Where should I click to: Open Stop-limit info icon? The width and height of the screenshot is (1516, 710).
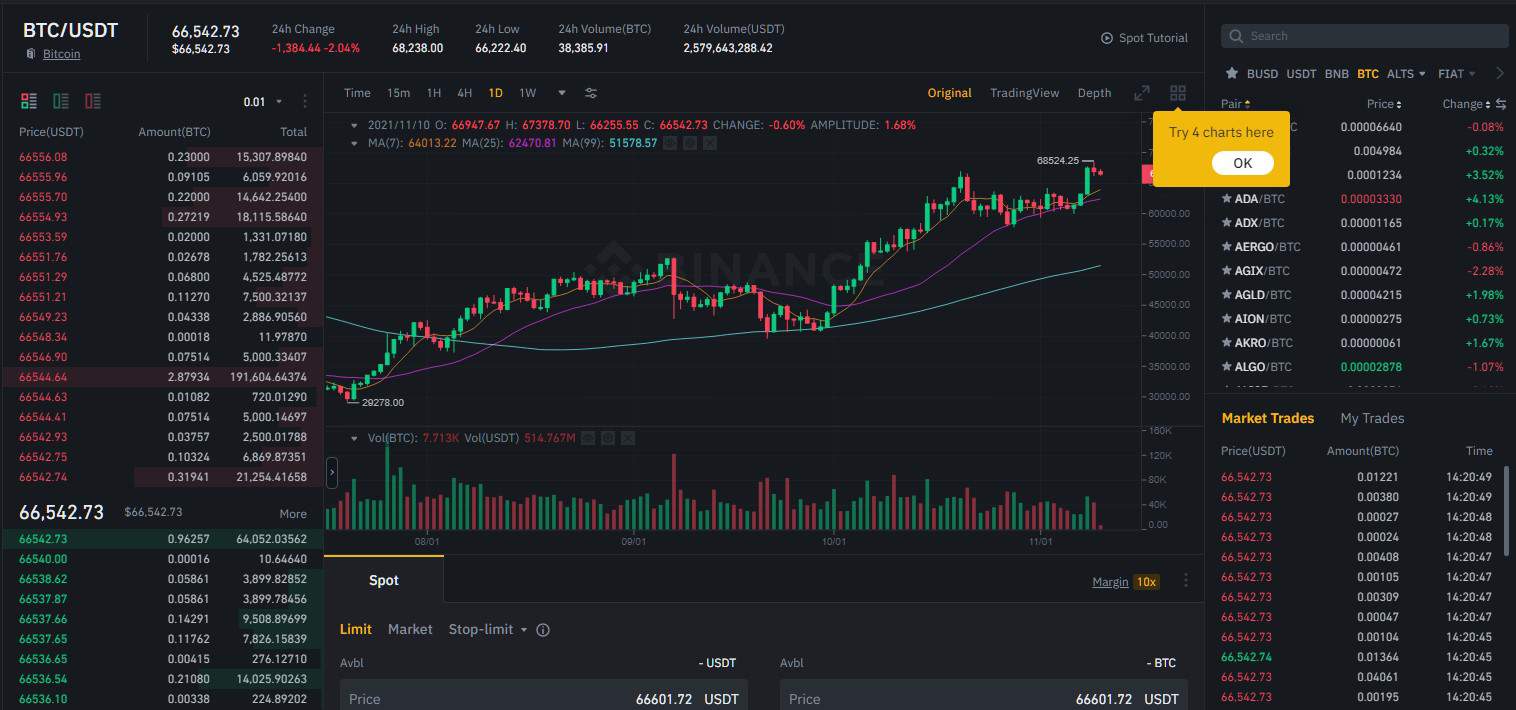coord(543,630)
